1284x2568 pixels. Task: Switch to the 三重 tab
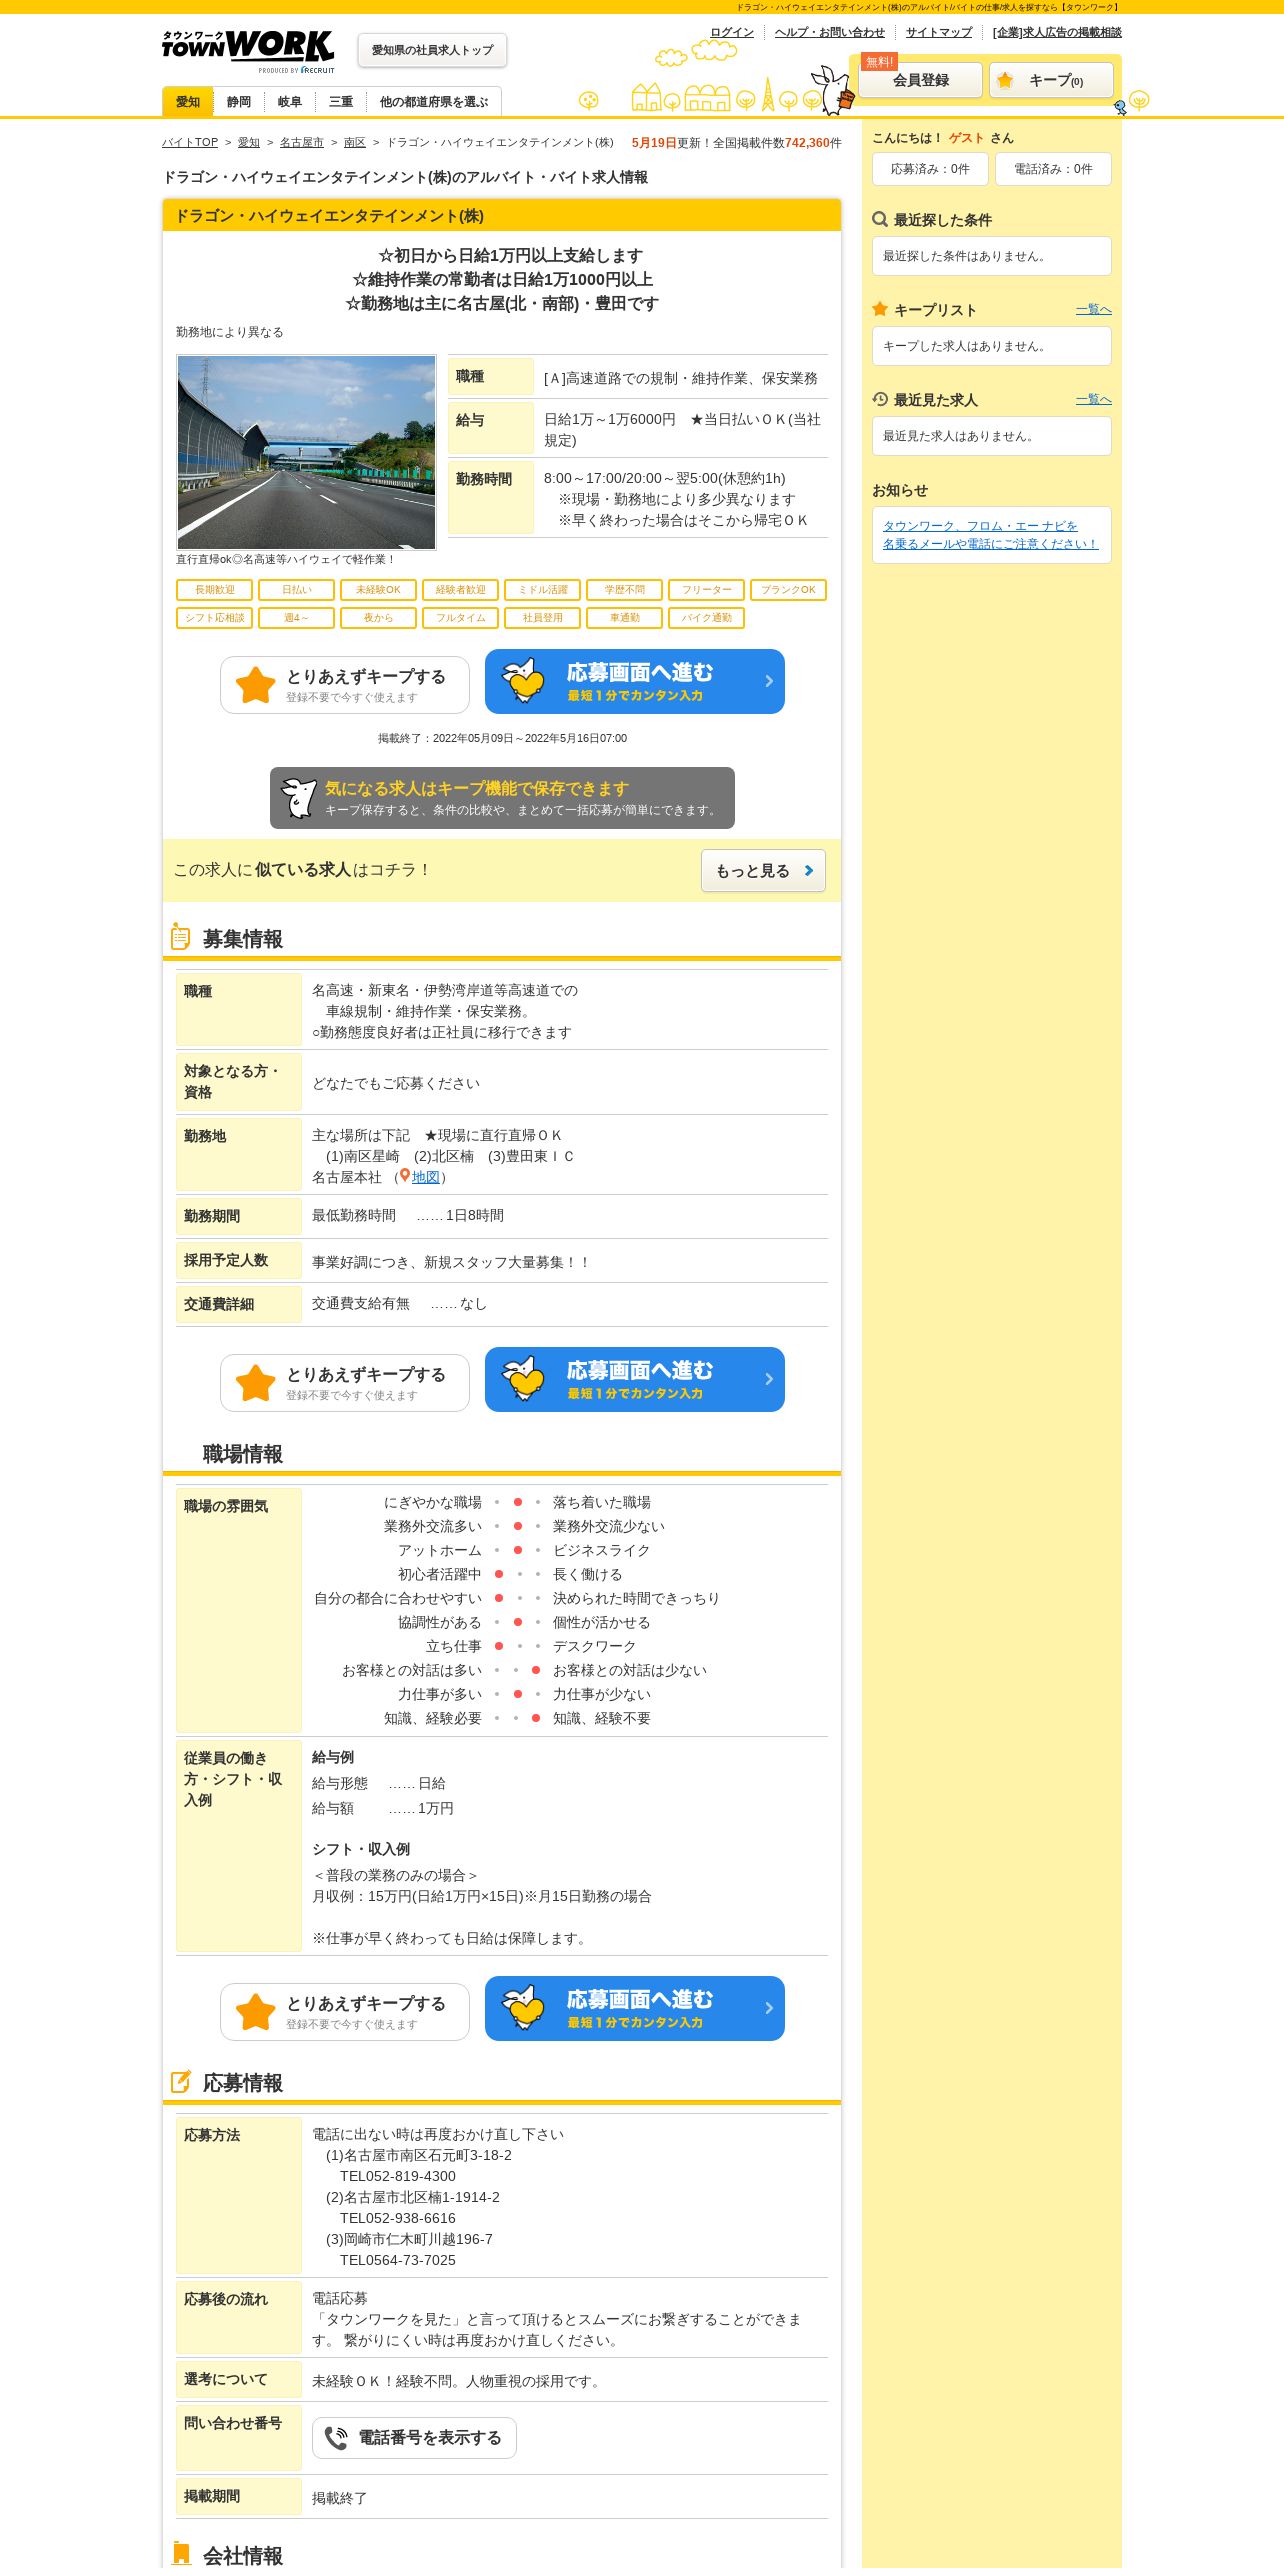click(341, 102)
